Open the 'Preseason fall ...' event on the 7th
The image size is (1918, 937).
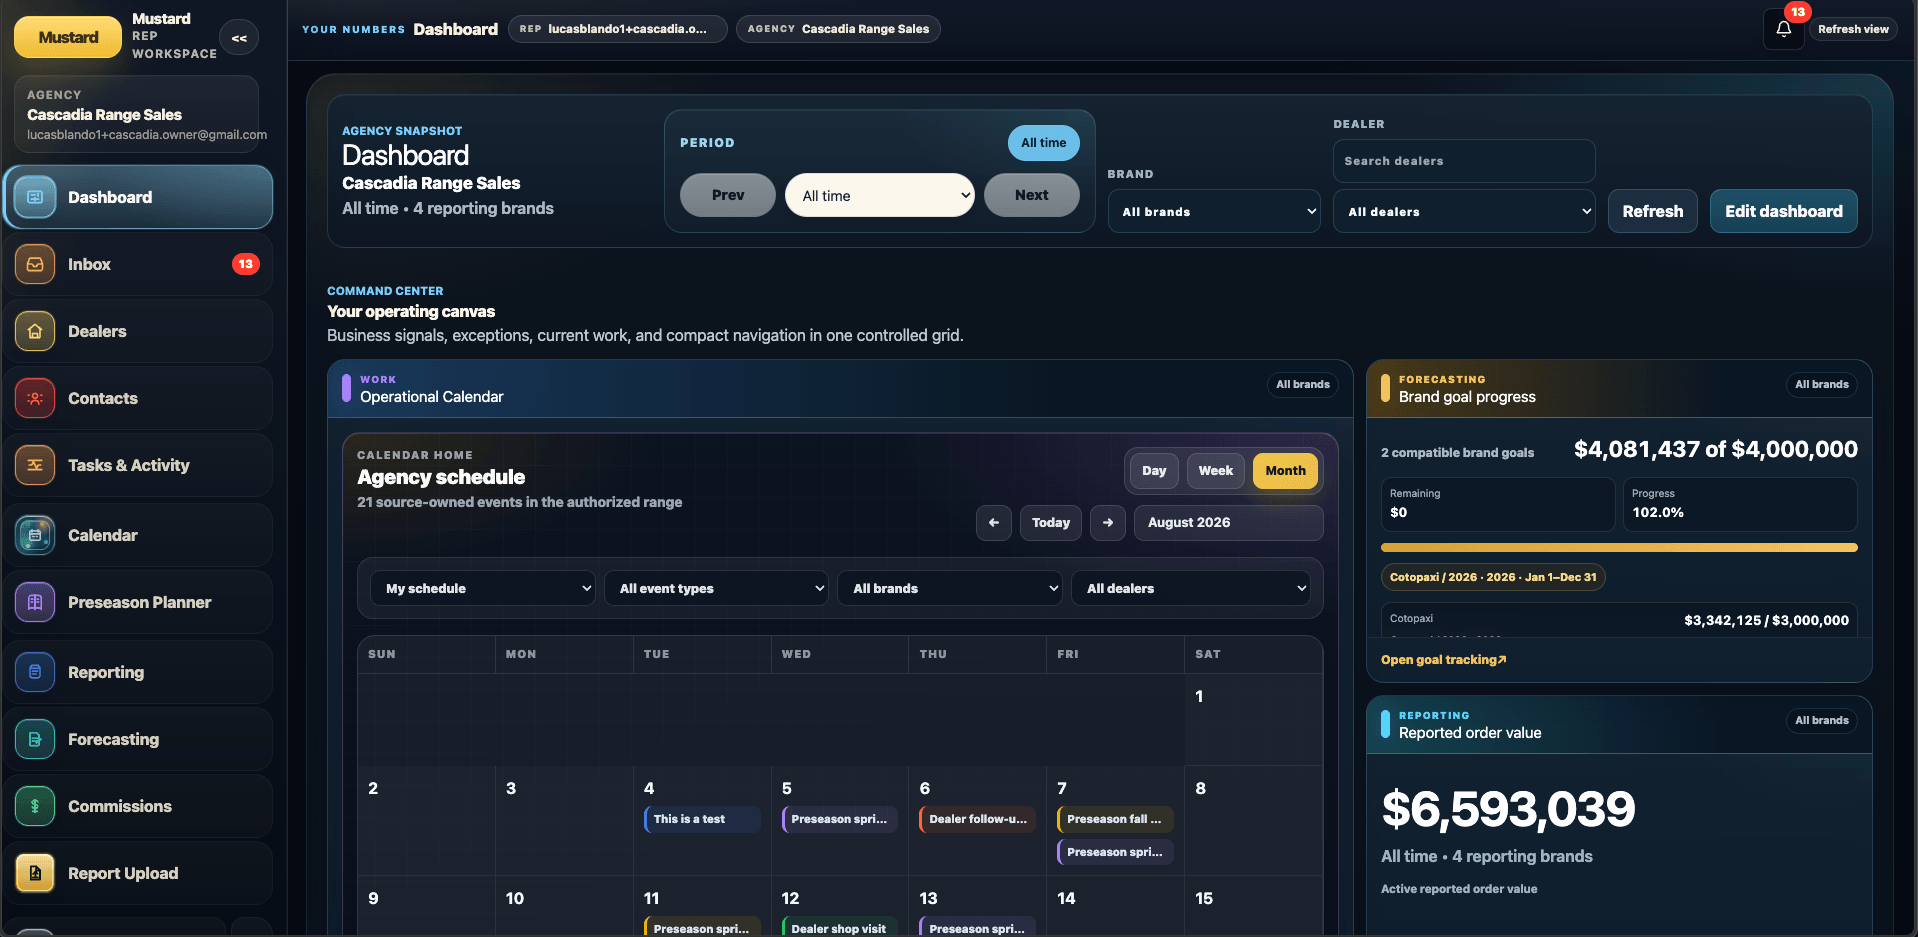[1115, 819]
